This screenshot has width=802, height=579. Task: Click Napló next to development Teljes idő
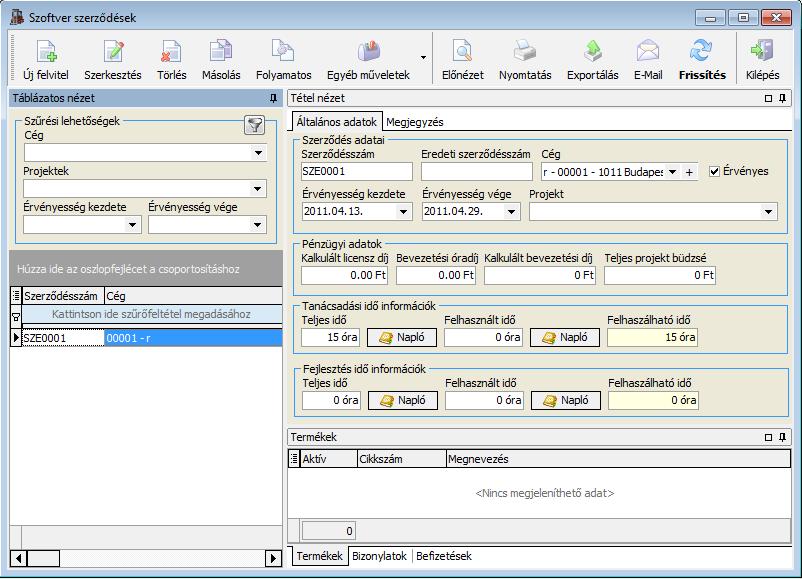[403, 400]
